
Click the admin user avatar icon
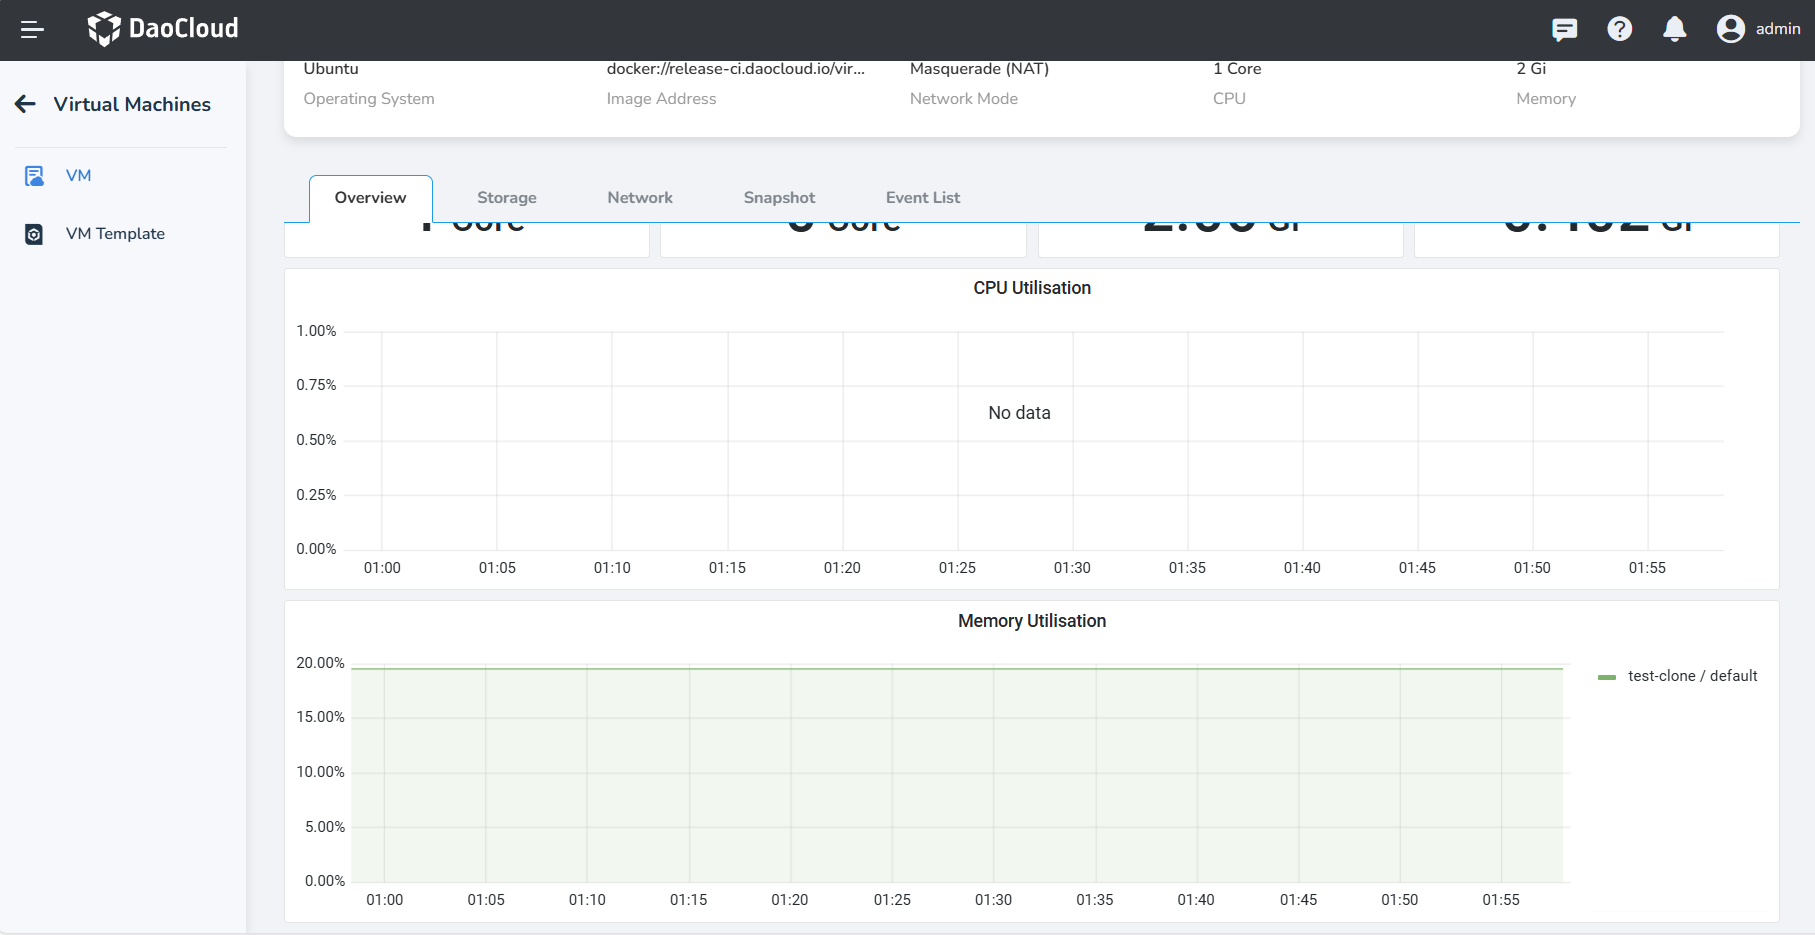coord(1730,29)
